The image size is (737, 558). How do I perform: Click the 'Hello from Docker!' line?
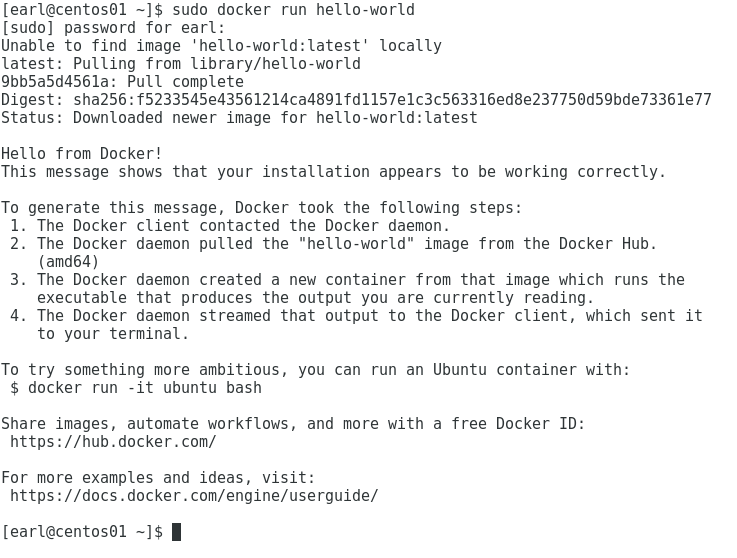tap(82, 154)
